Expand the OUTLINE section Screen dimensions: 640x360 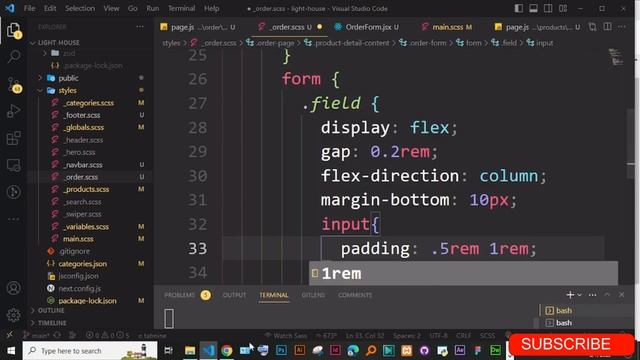(51, 310)
